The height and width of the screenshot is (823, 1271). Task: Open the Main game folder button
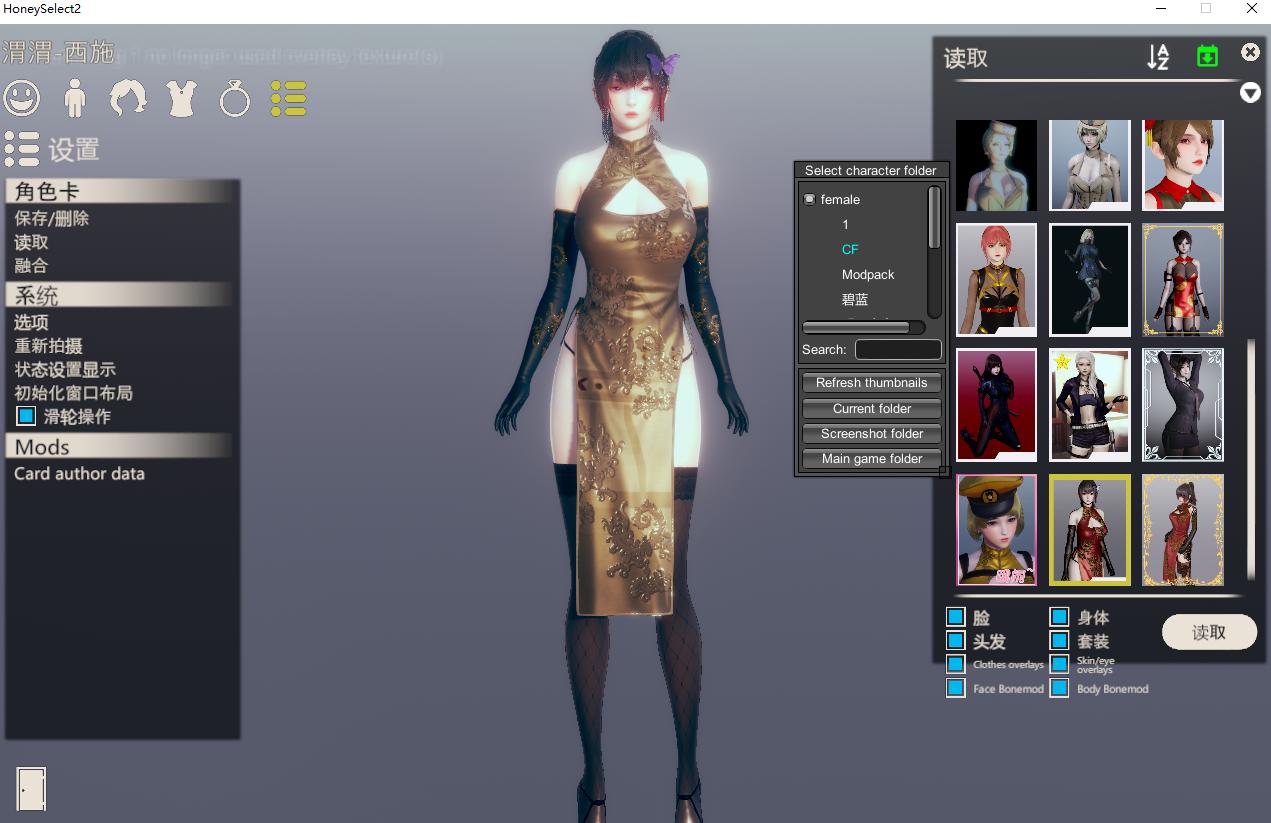(x=871, y=458)
